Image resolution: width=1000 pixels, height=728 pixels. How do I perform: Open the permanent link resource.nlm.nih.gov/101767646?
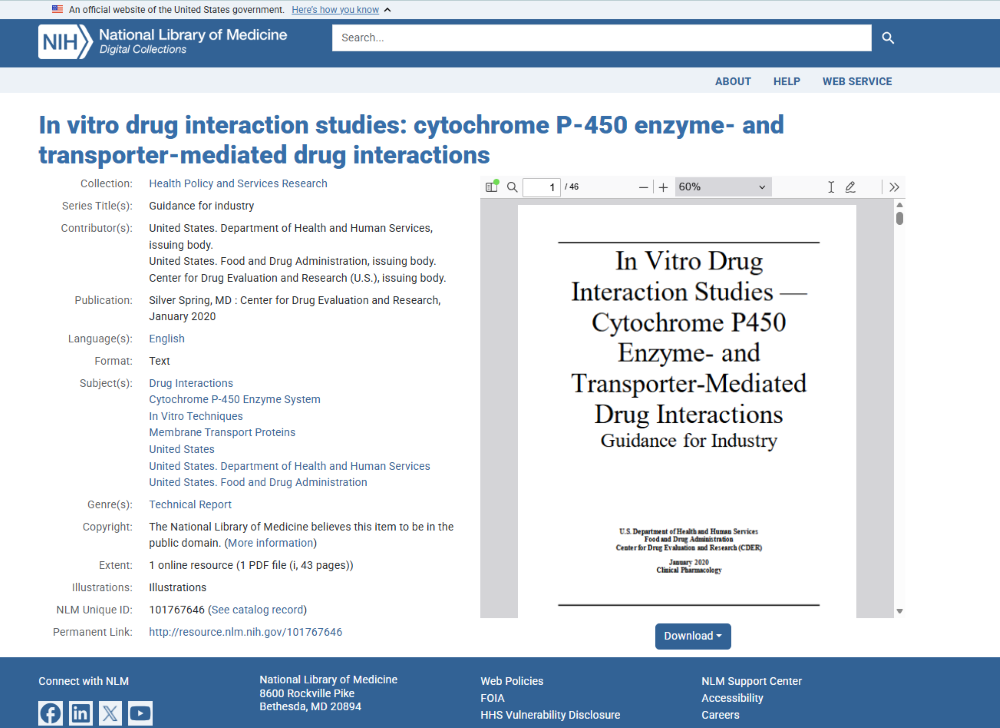tap(246, 632)
